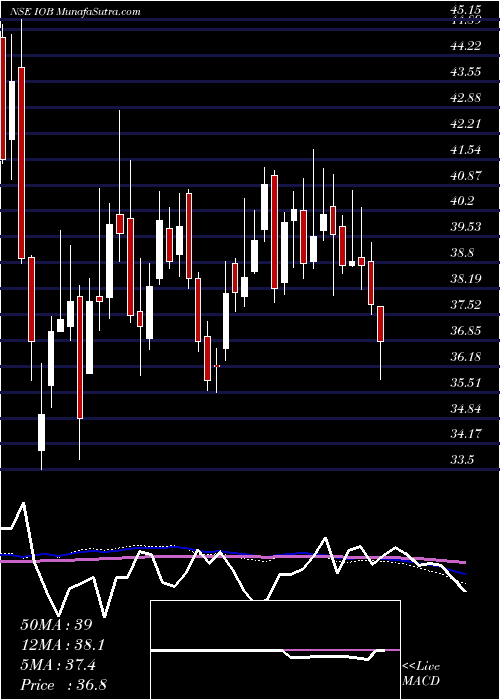This screenshot has height=700, width=500.
Task: Select the 43.55 price axis label
Action: click(465, 71)
